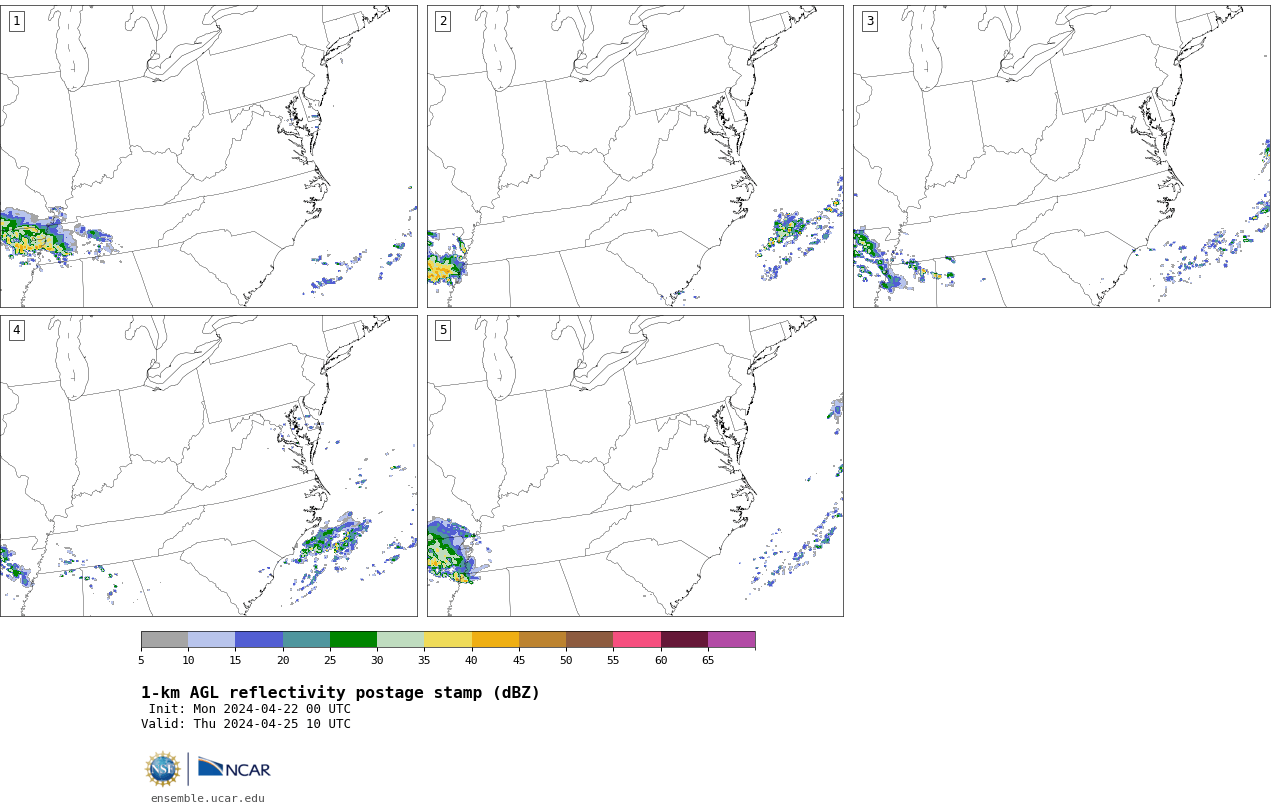Click the orange 40-45 dBZ swatch

coord(495,640)
